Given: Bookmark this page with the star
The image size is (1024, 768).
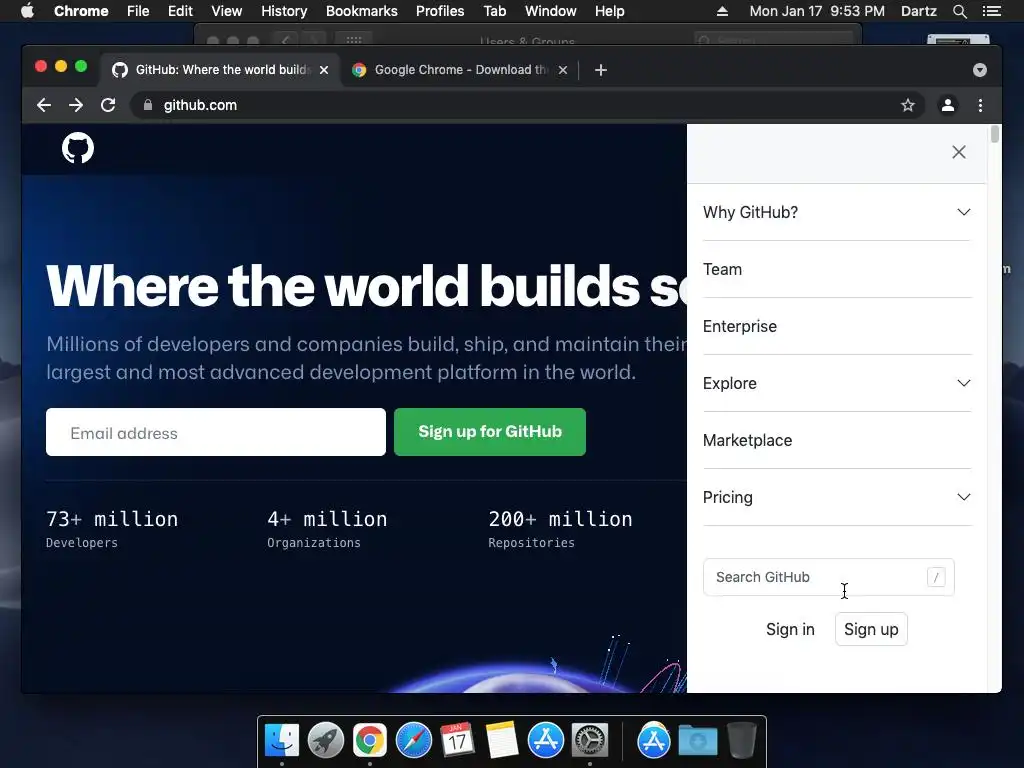Looking at the screenshot, I should (x=908, y=105).
